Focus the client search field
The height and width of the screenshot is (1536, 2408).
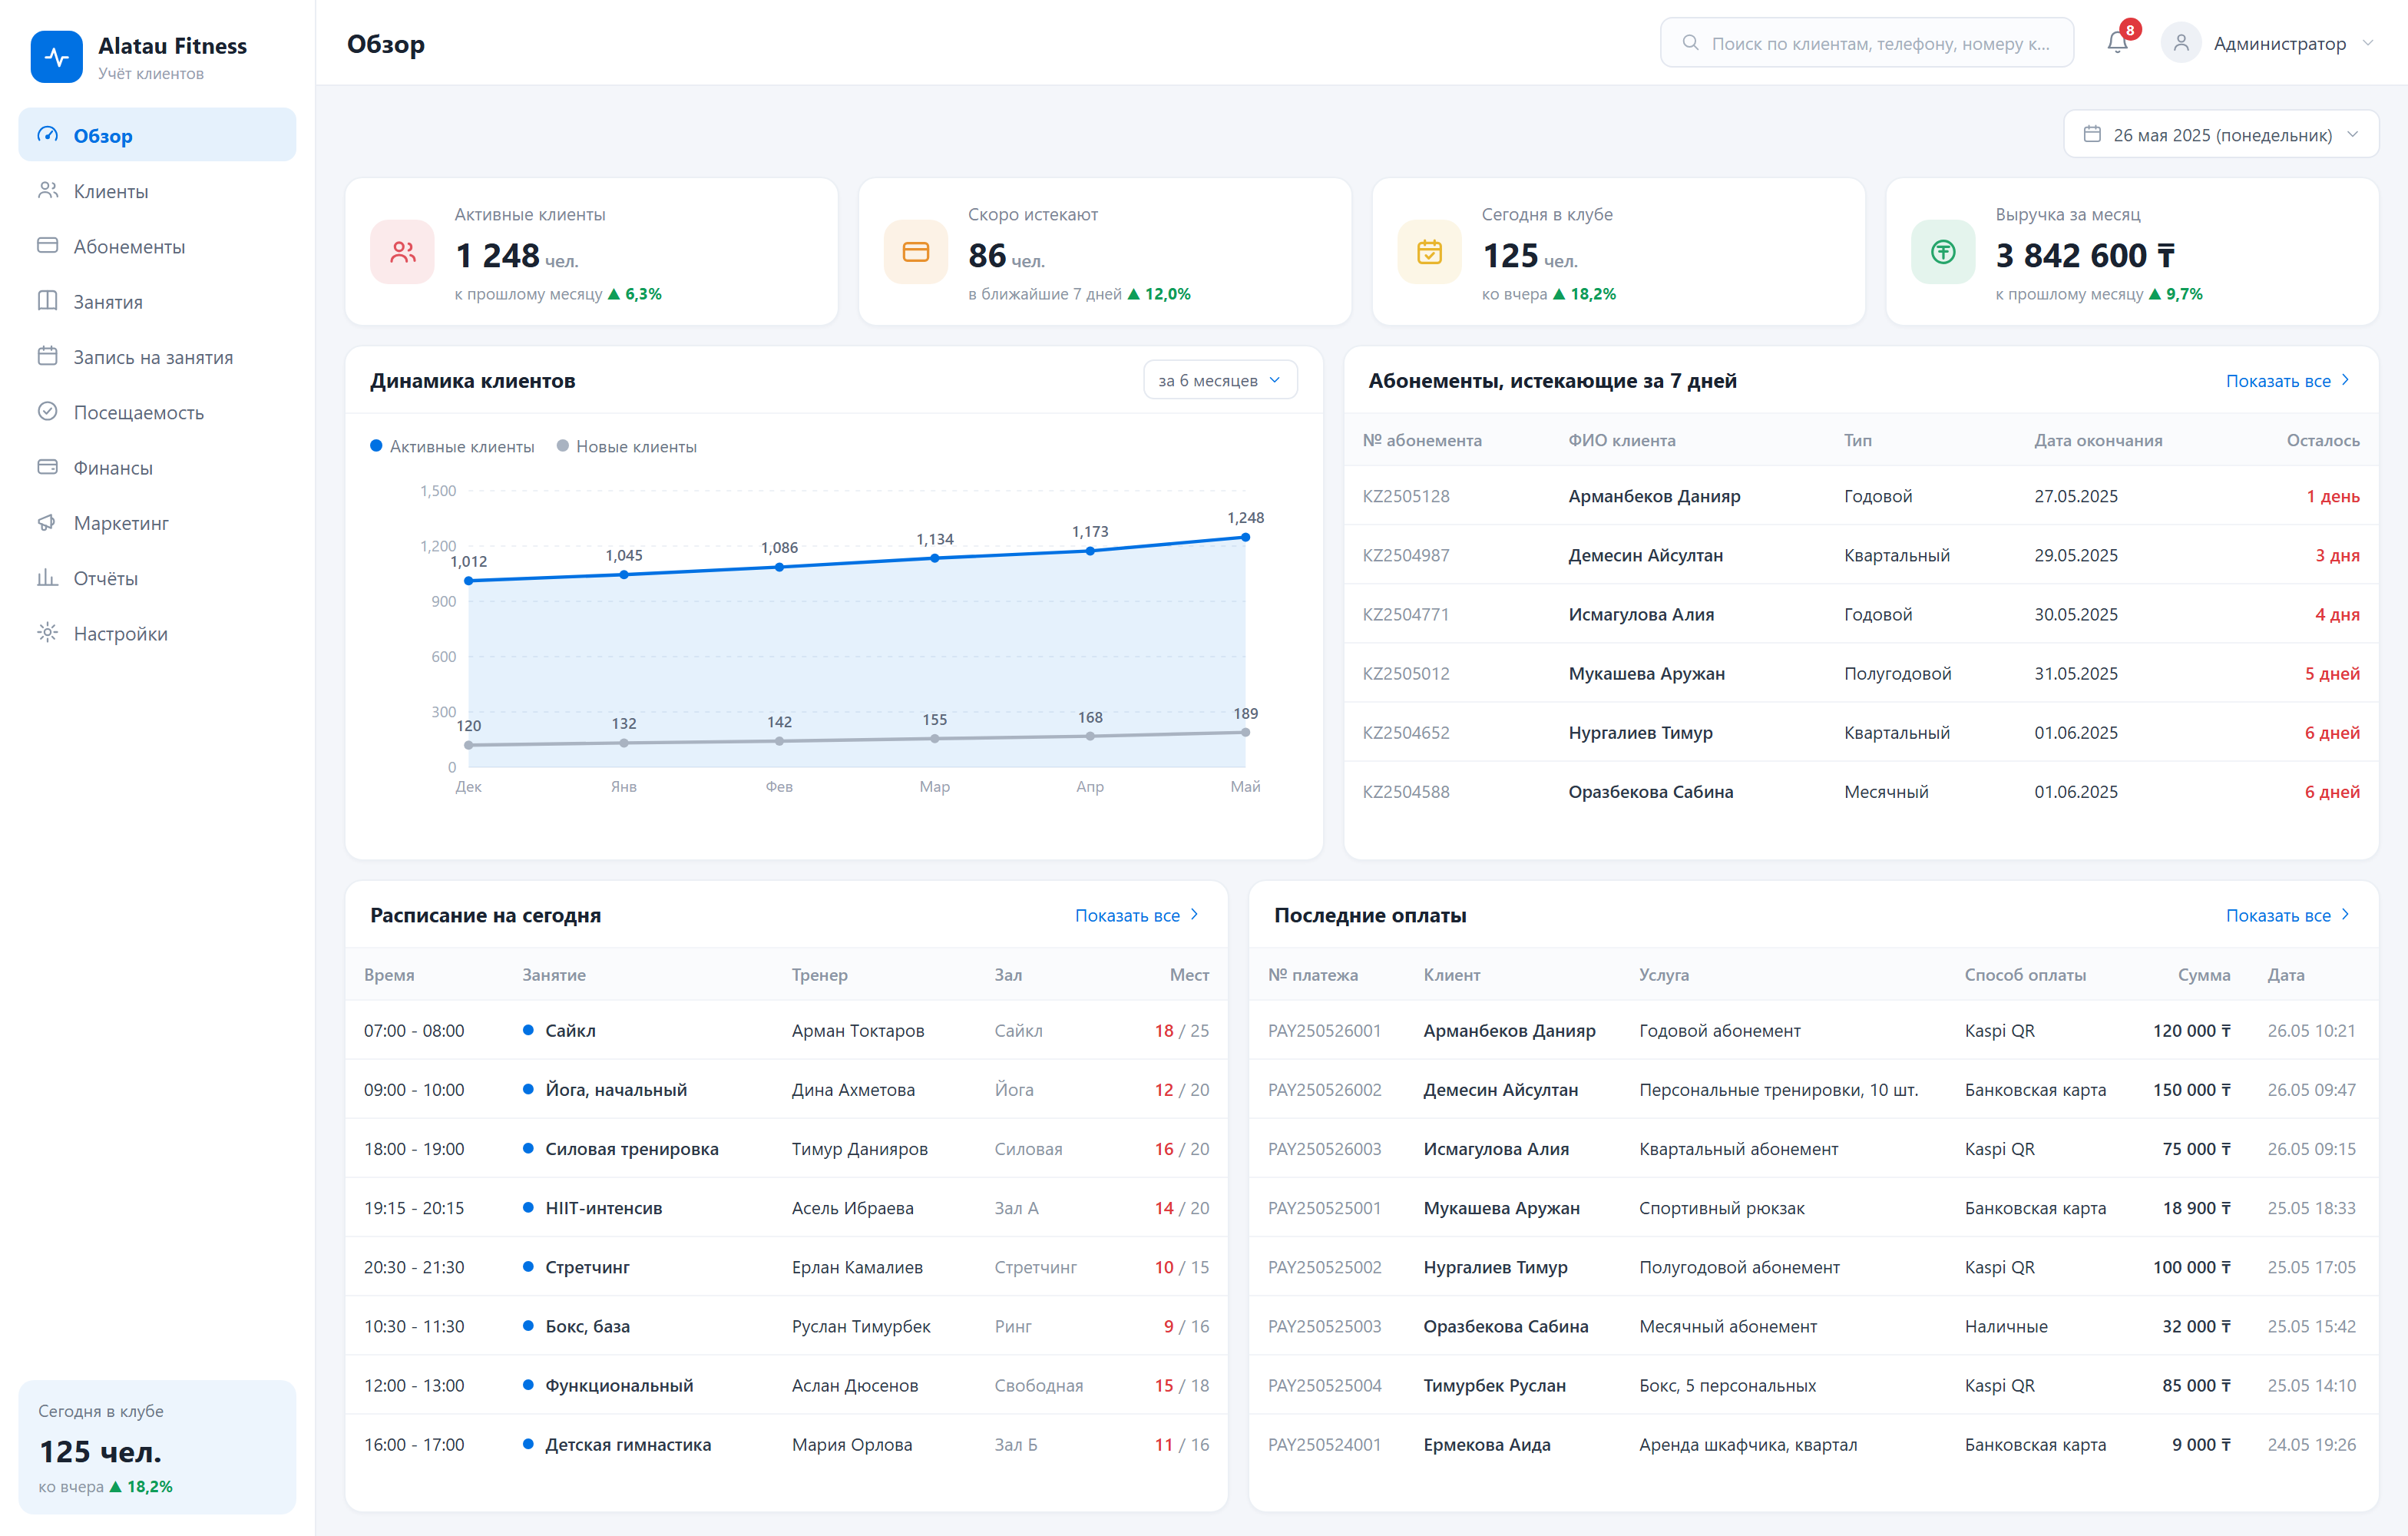coord(1867,43)
